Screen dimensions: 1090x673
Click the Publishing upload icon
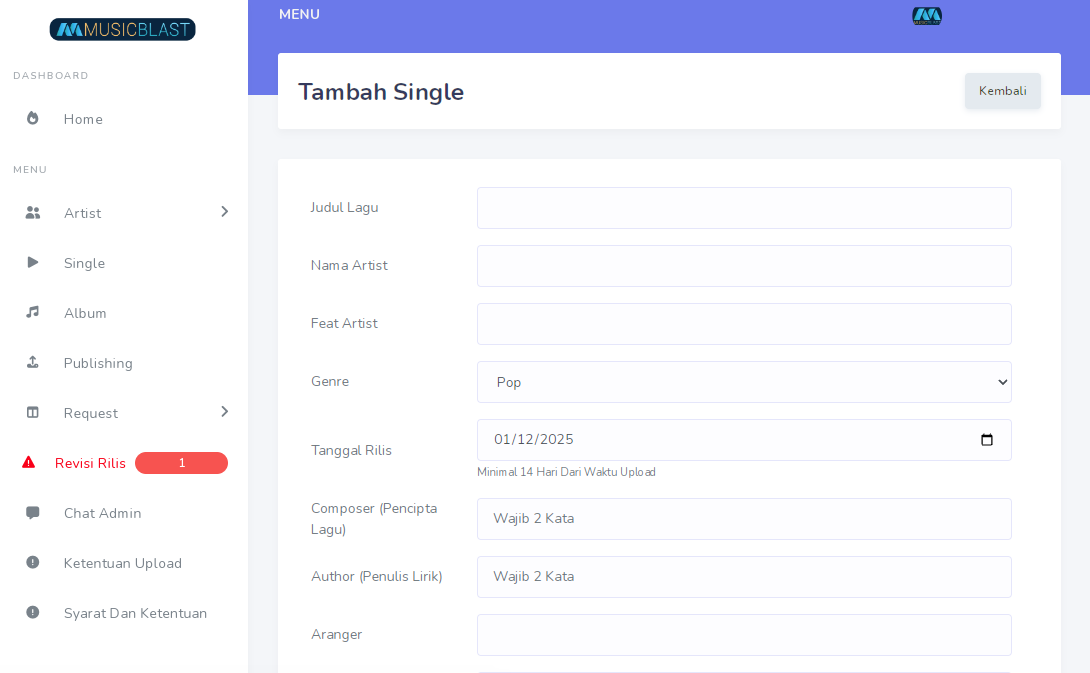click(33, 362)
